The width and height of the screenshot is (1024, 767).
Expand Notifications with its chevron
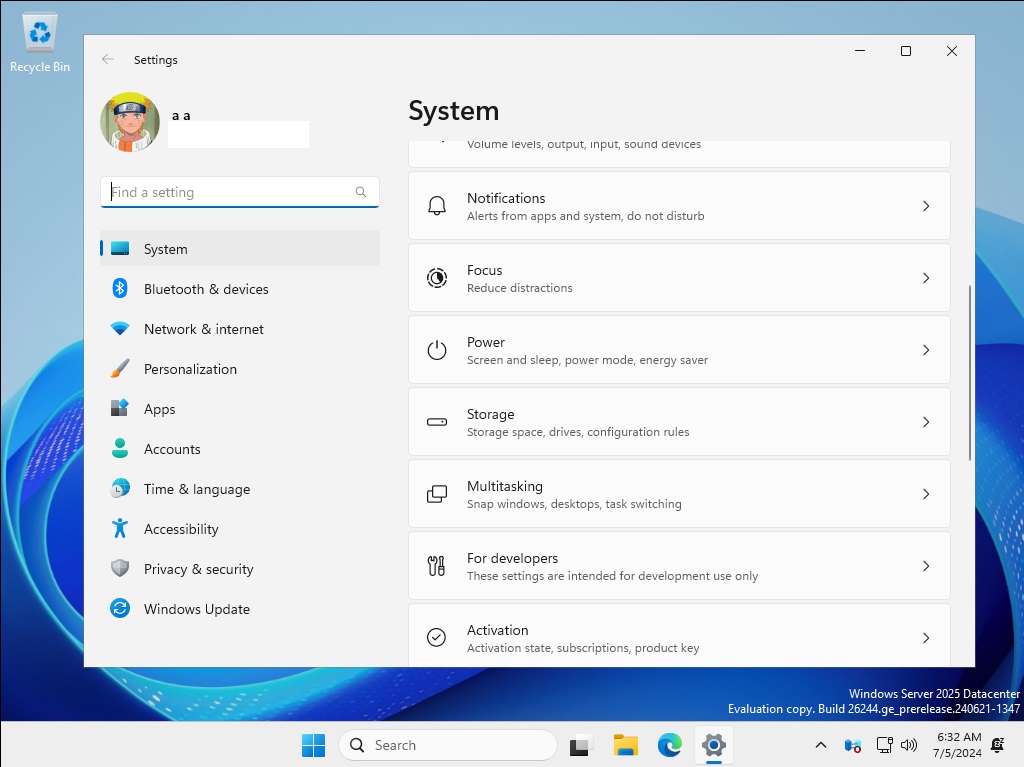coord(926,206)
